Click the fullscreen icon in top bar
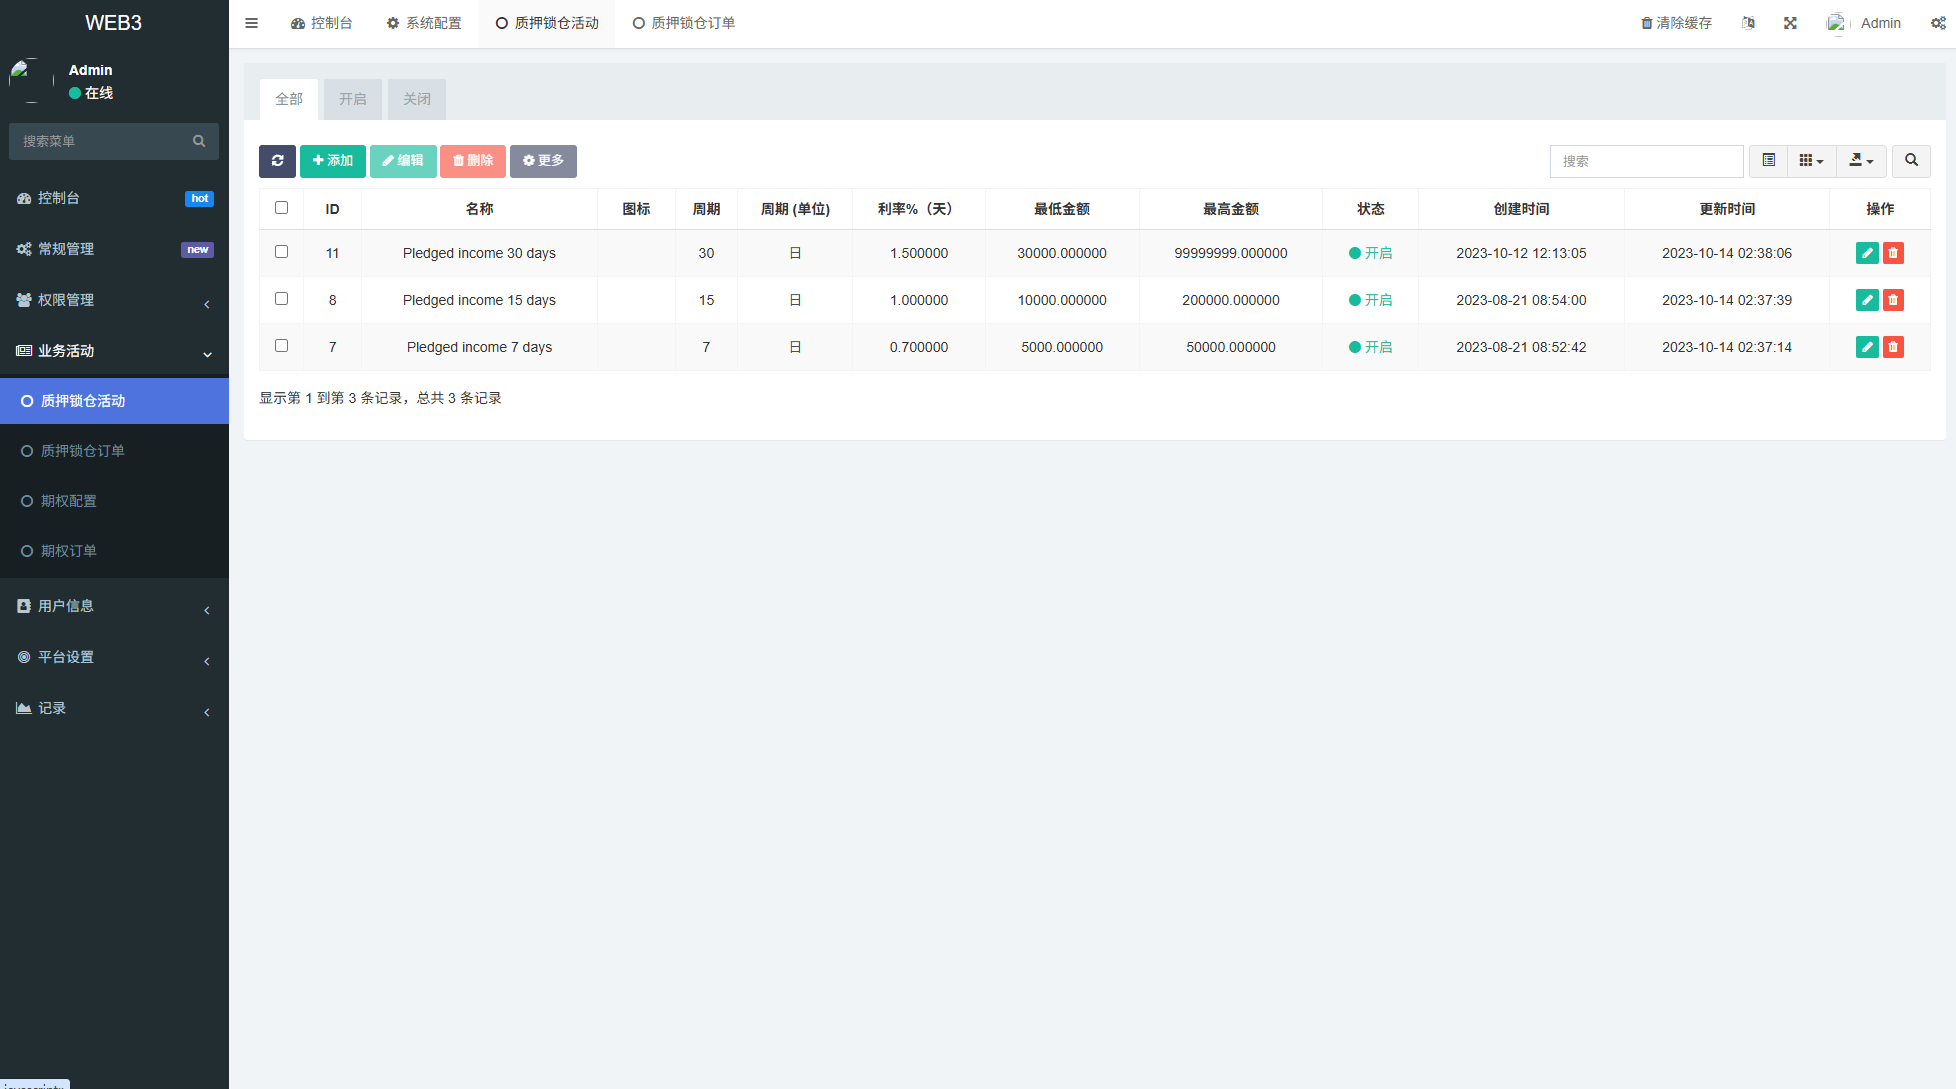This screenshot has width=1956, height=1089. coord(1790,23)
